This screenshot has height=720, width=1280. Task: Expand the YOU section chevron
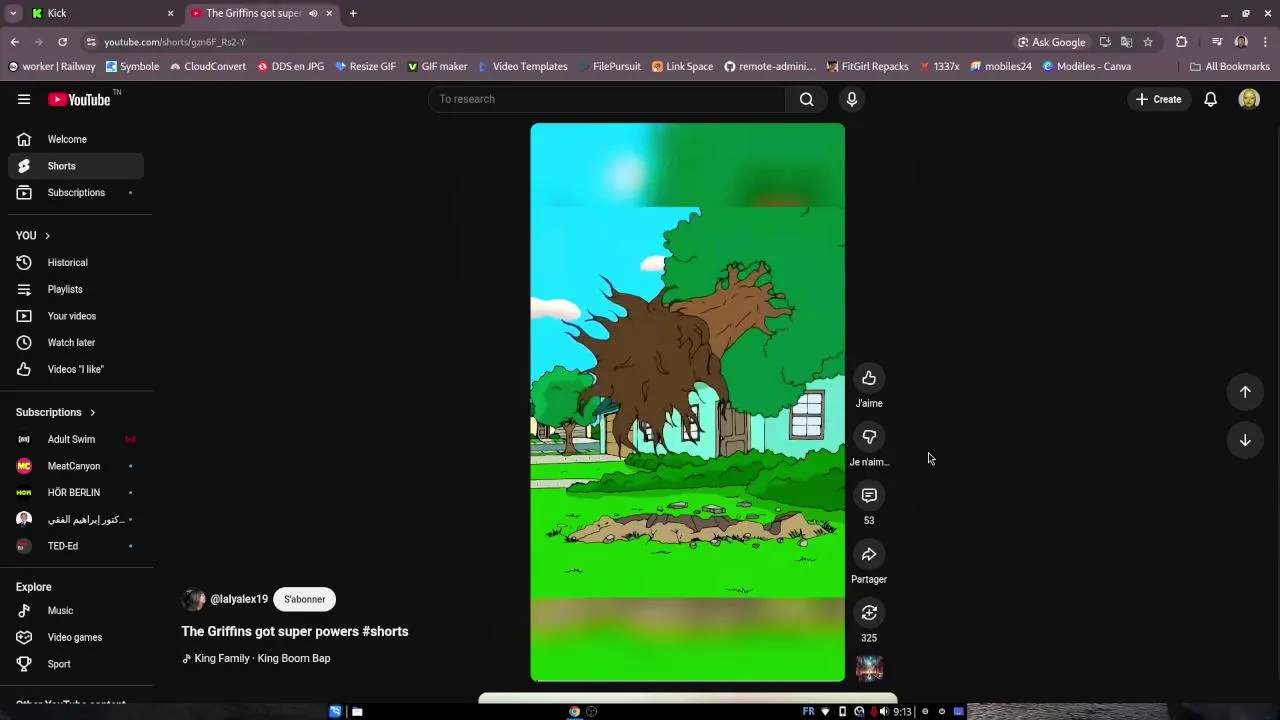coord(47,236)
